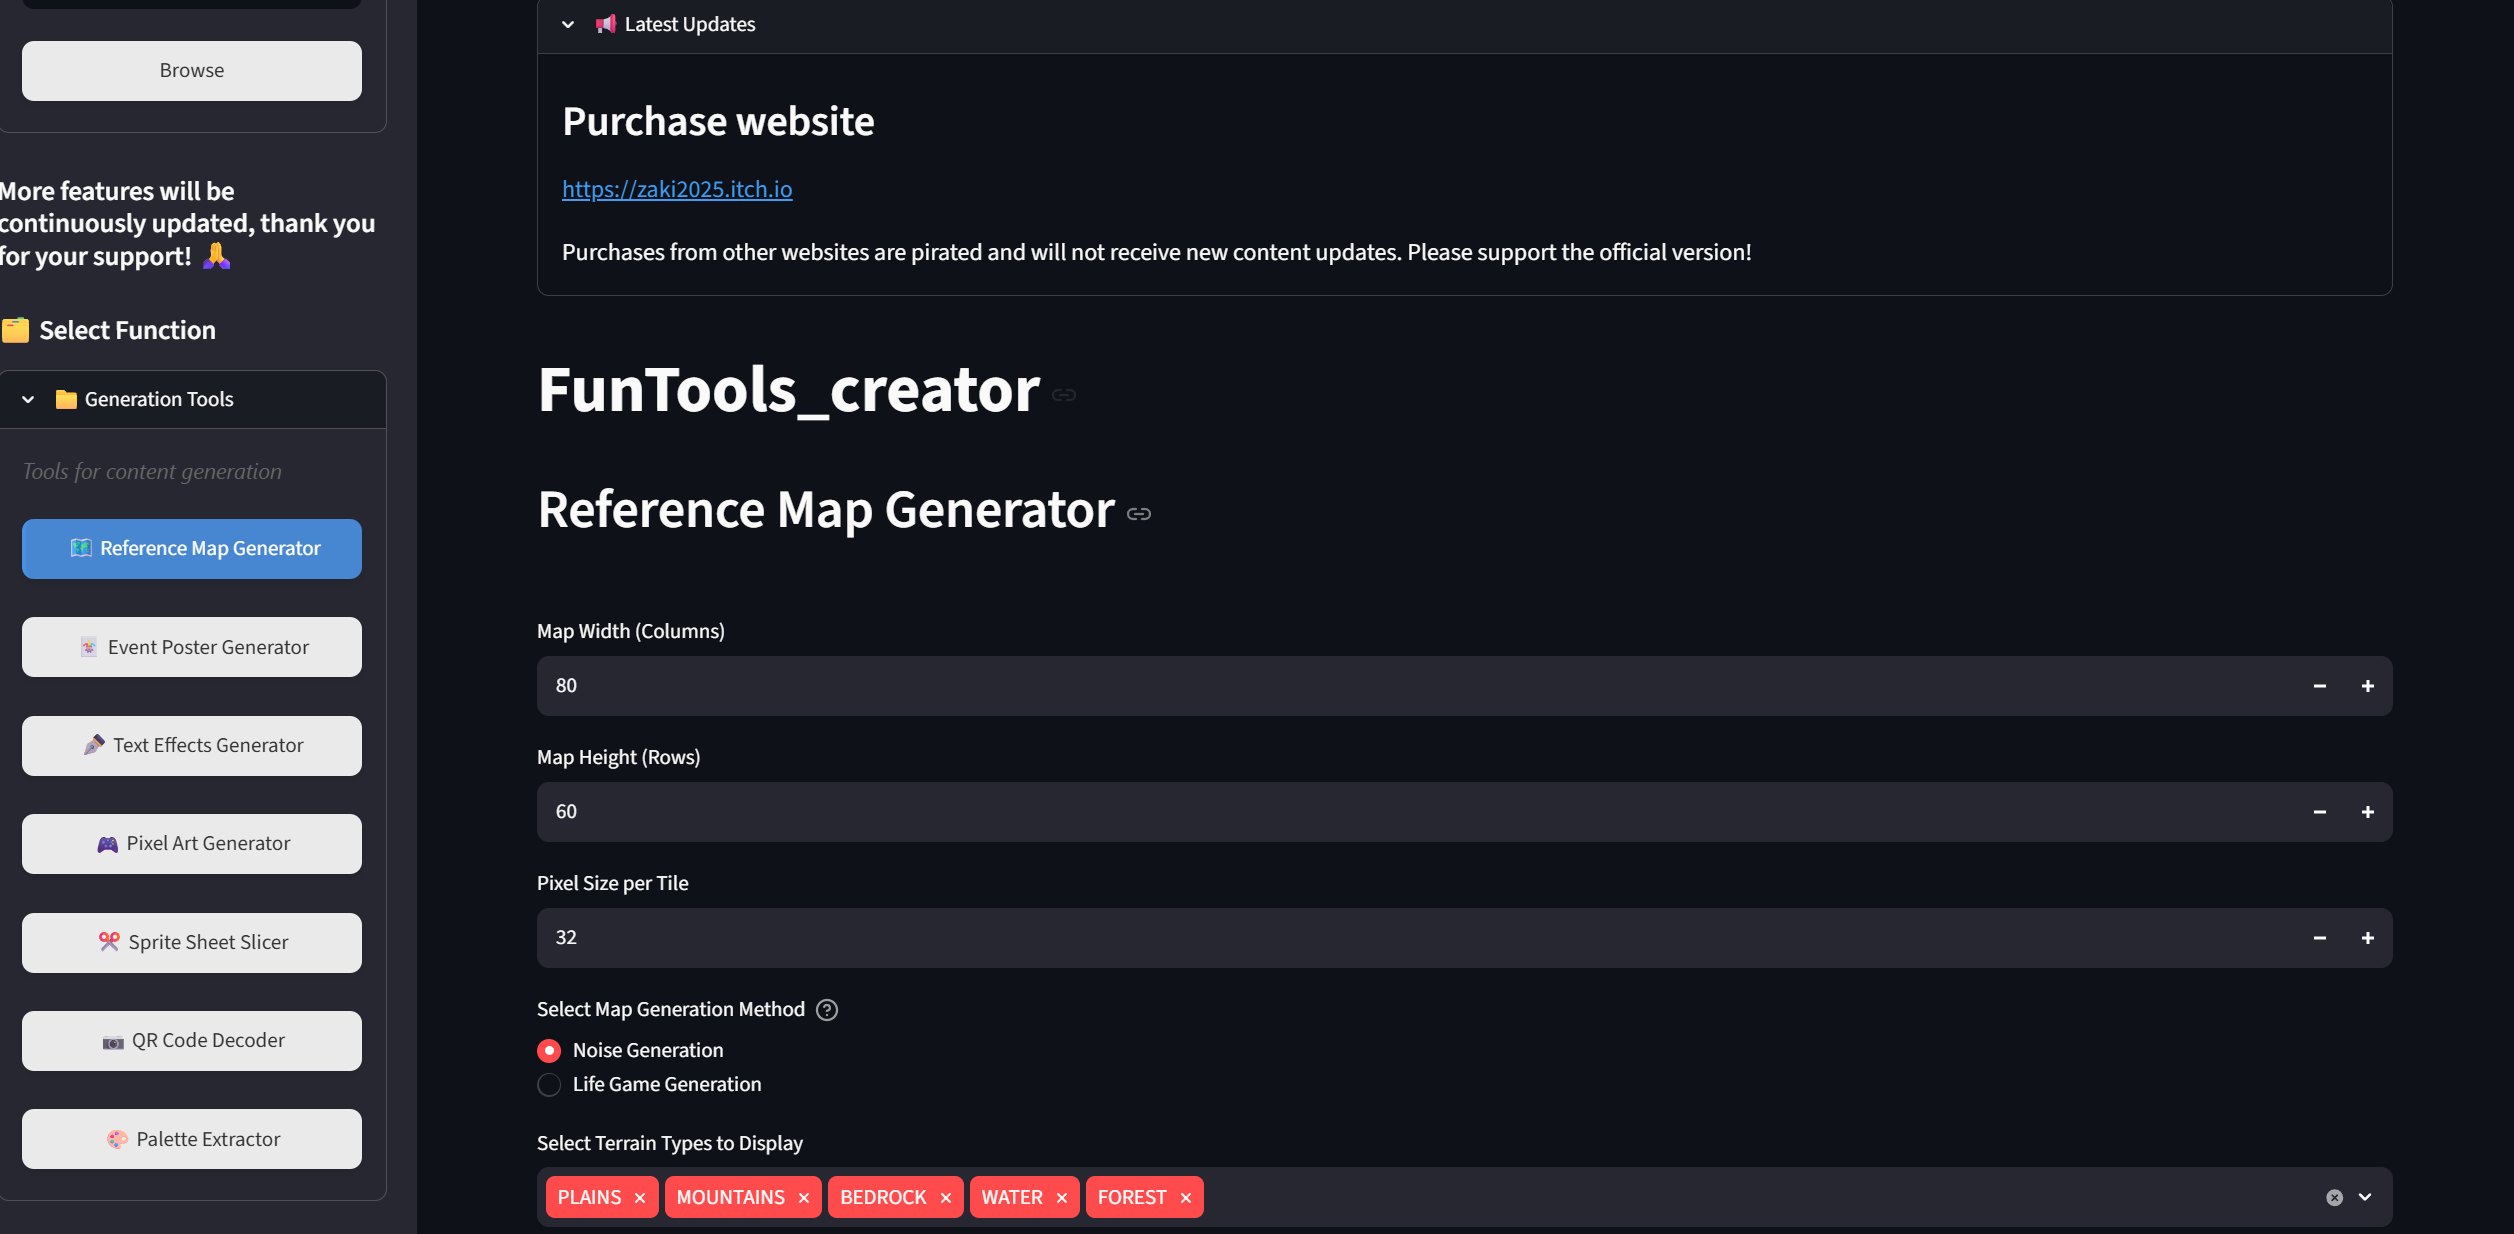
Task: Open the Event Poster Generator
Action: point(192,647)
